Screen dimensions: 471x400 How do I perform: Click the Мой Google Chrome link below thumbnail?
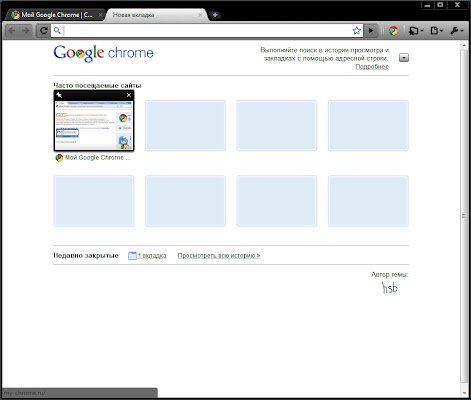point(98,158)
